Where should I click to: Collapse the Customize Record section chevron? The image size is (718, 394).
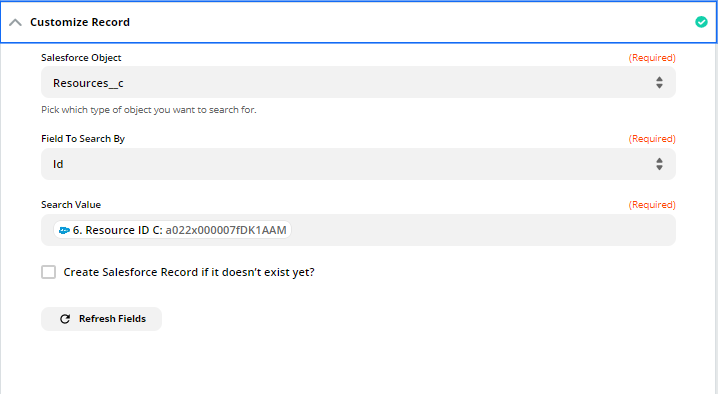pyautogui.click(x=15, y=22)
